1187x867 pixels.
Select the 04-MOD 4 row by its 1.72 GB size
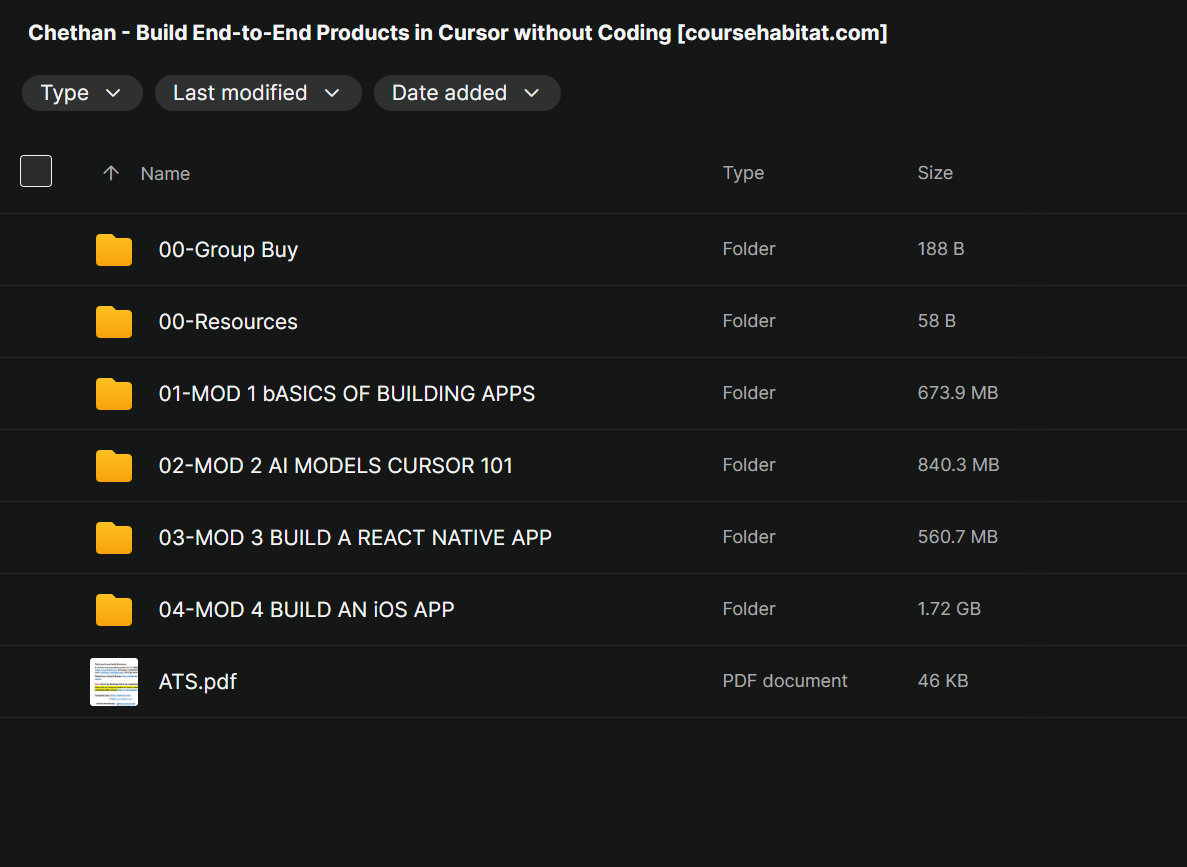(948, 609)
